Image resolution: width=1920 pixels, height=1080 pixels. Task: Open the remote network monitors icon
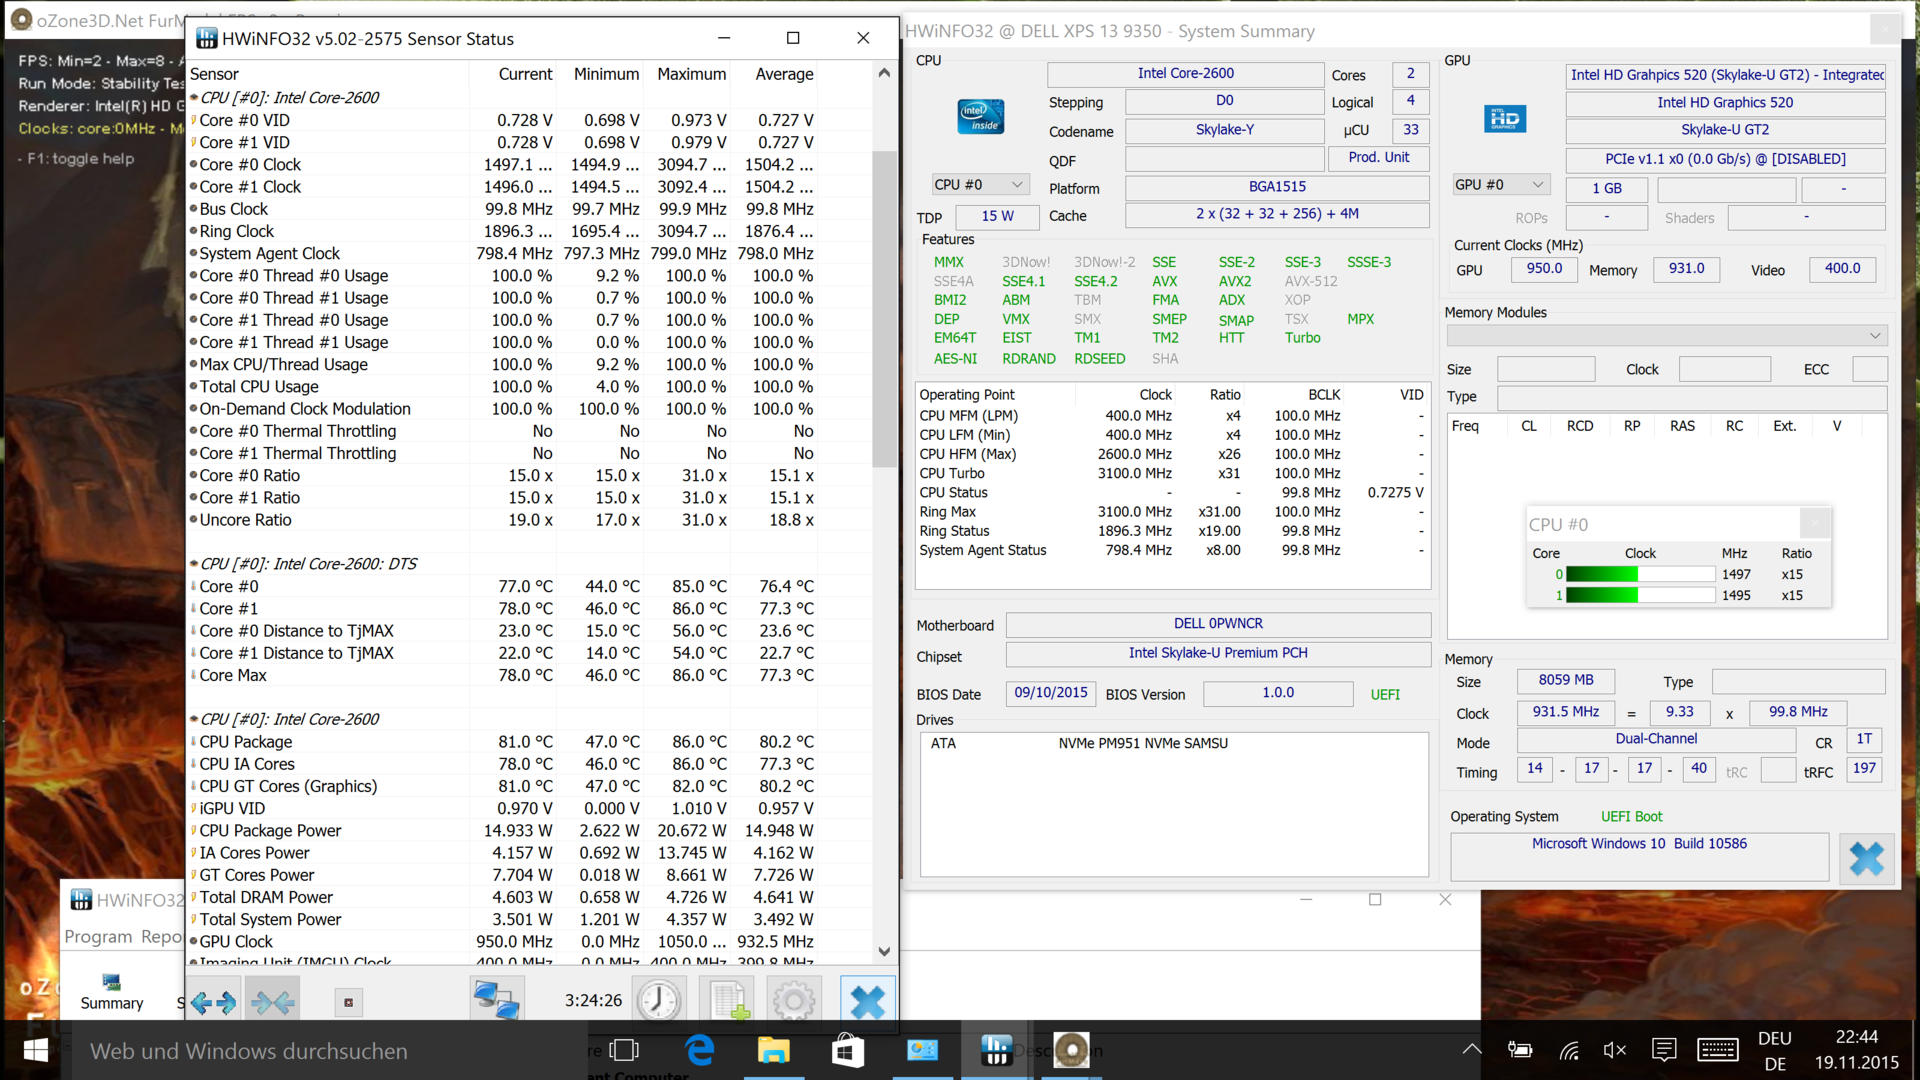pyautogui.click(x=496, y=1000)
